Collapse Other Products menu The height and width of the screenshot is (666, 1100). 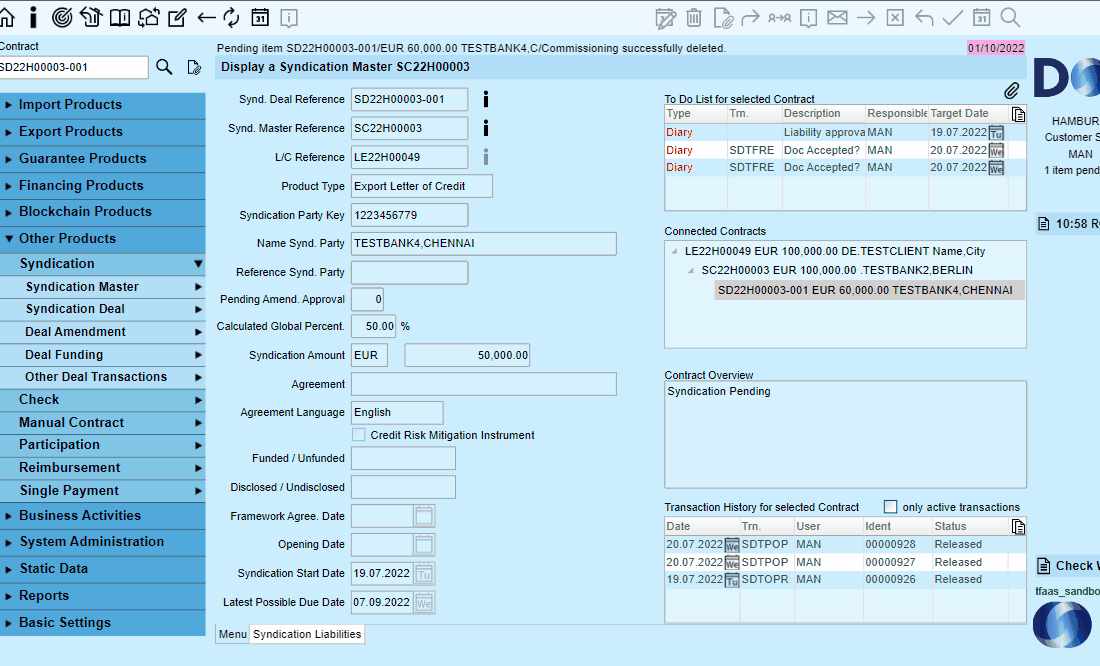(102, 239)
